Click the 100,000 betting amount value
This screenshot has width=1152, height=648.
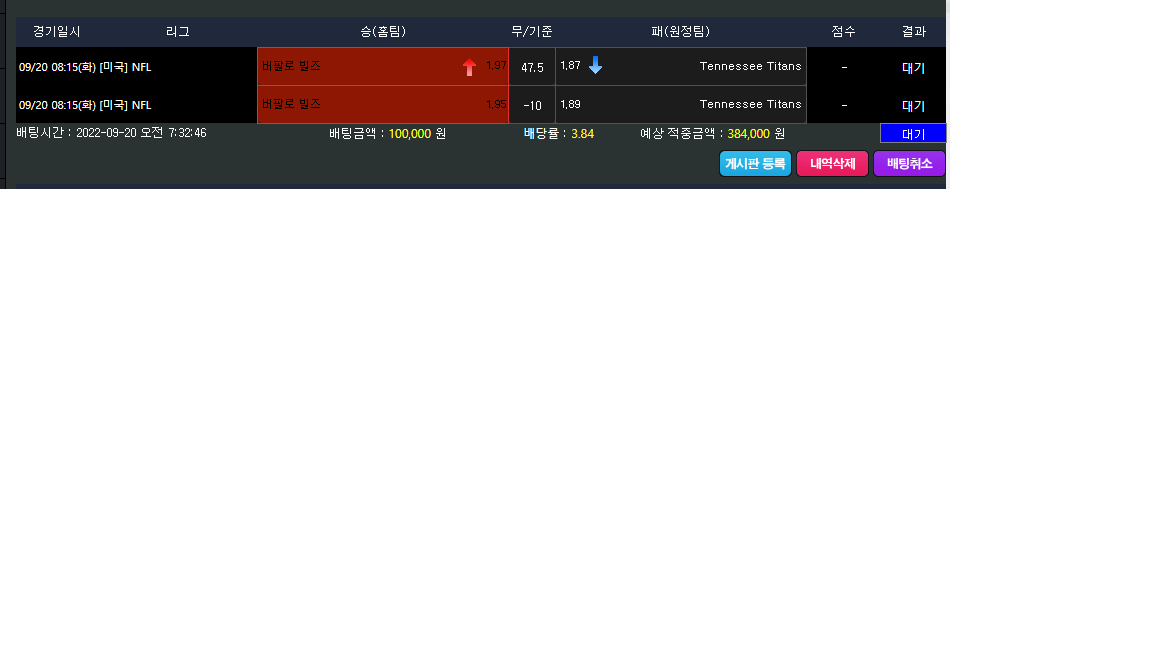coord(409,134)
